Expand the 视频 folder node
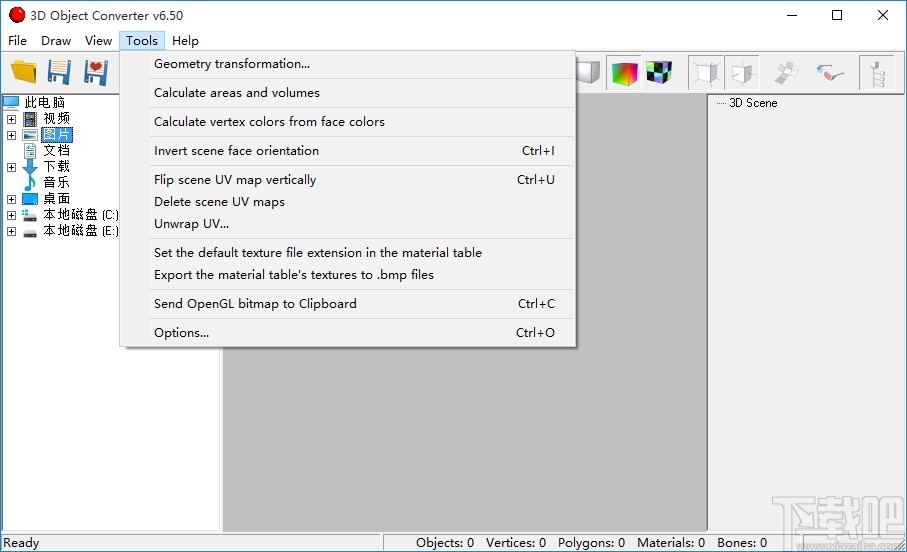907x552 pixels. [x=11, y=119]
